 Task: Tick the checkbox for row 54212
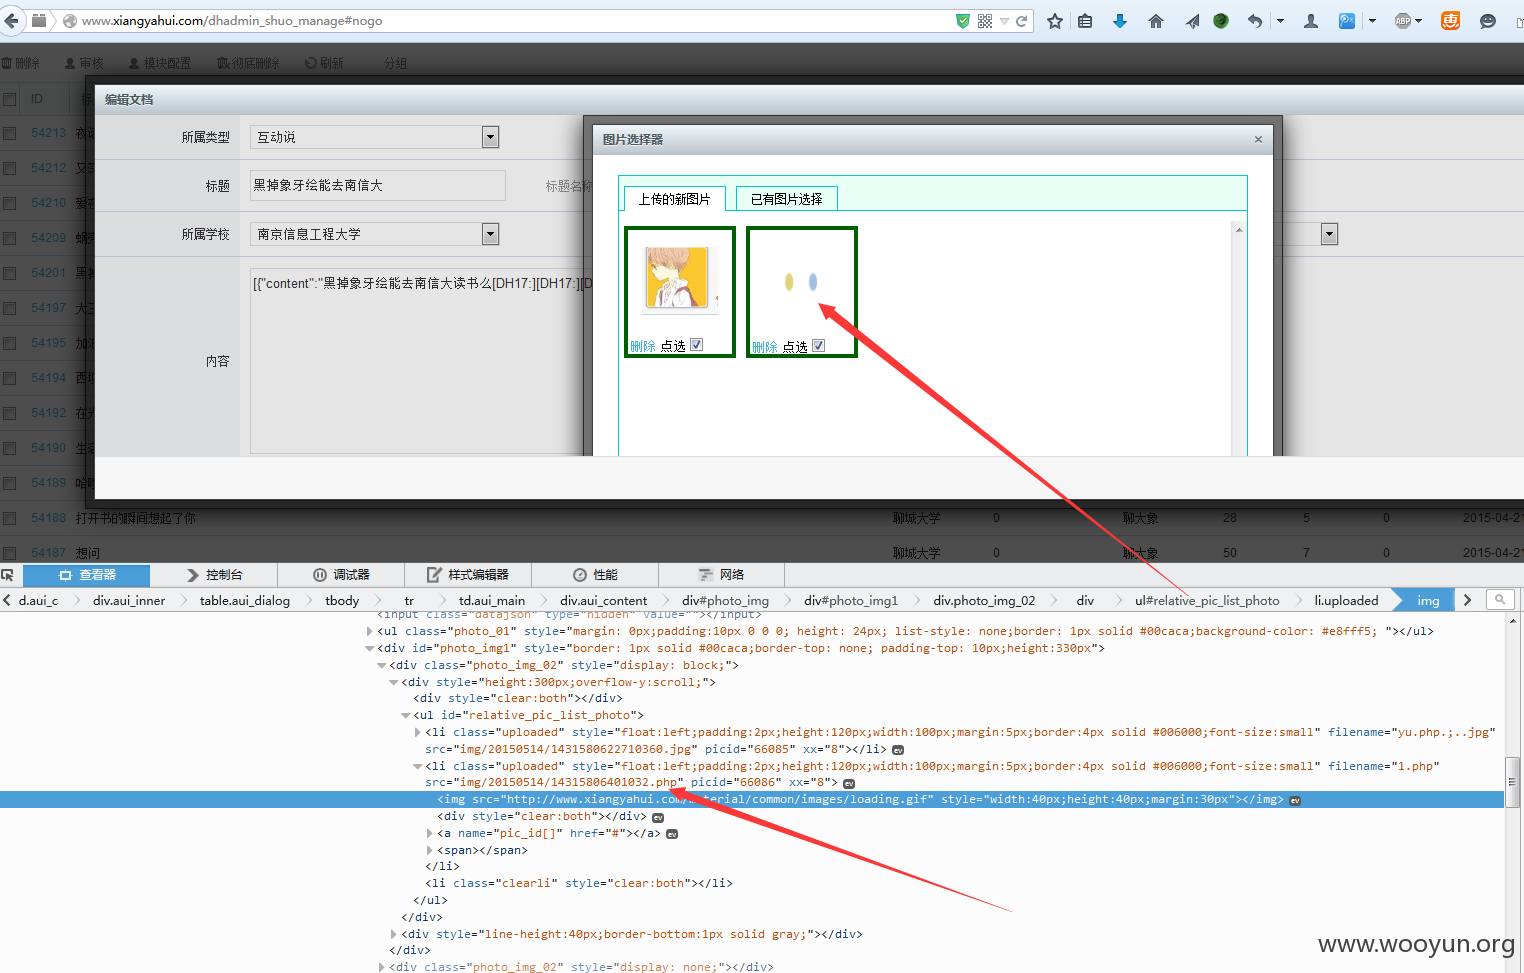(10, 168)
